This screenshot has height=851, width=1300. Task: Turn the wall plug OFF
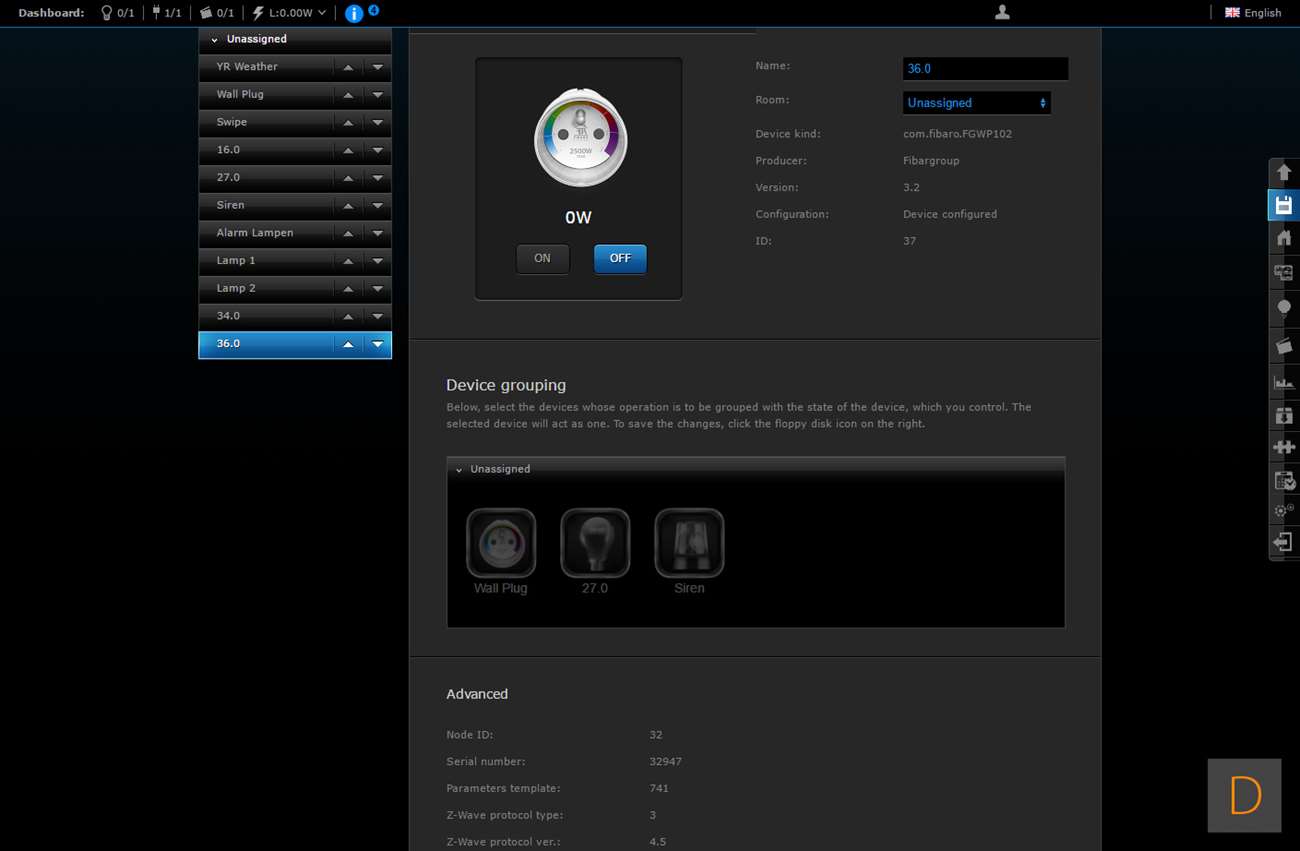pos(620,258)
